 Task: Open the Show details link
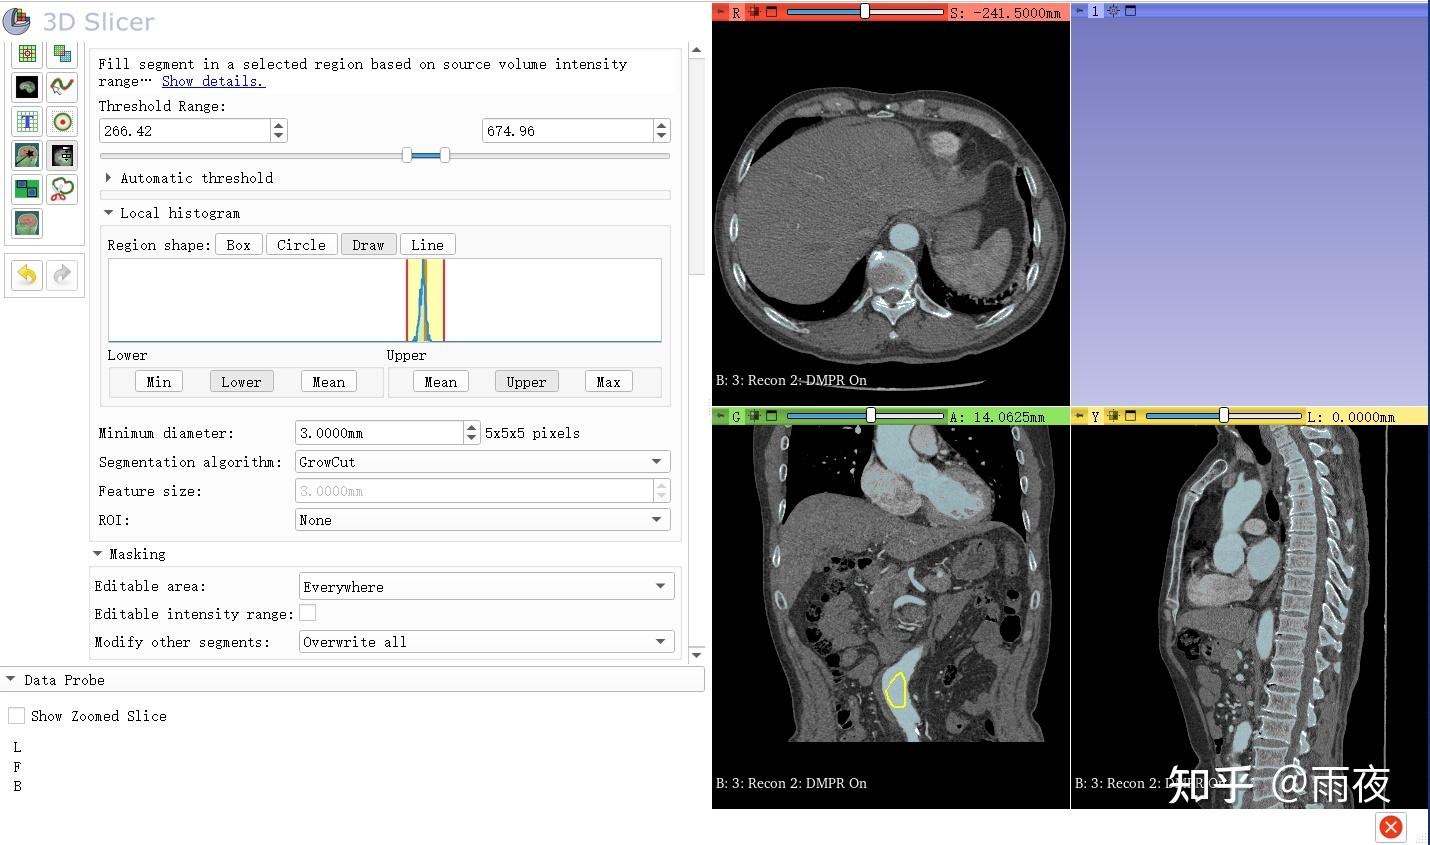pyautogui.click(x=212, y=81)
